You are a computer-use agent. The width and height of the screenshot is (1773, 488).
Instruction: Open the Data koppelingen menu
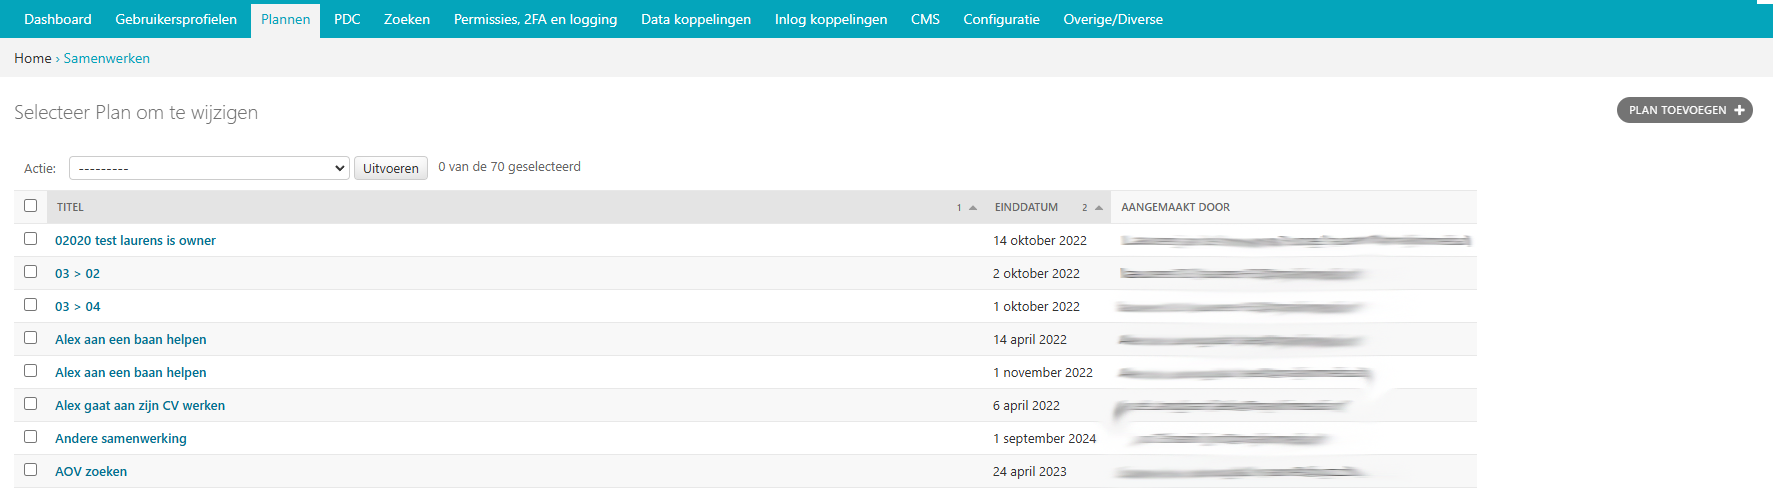tap(695, 19)
